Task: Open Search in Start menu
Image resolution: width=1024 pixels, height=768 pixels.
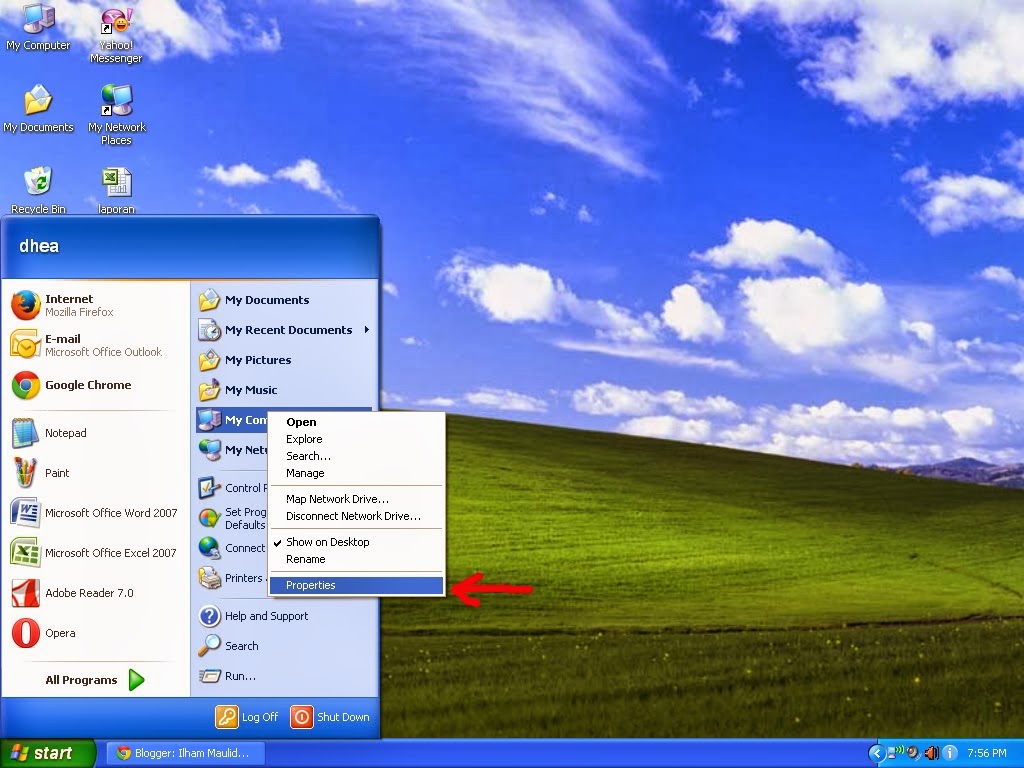Action: [x=285, y=646]
